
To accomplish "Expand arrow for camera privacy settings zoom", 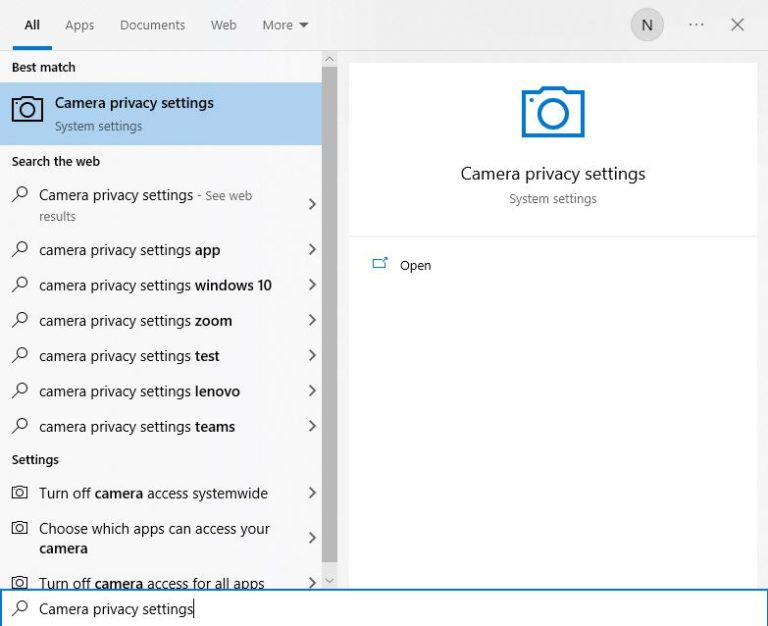I will pos(312,320).
